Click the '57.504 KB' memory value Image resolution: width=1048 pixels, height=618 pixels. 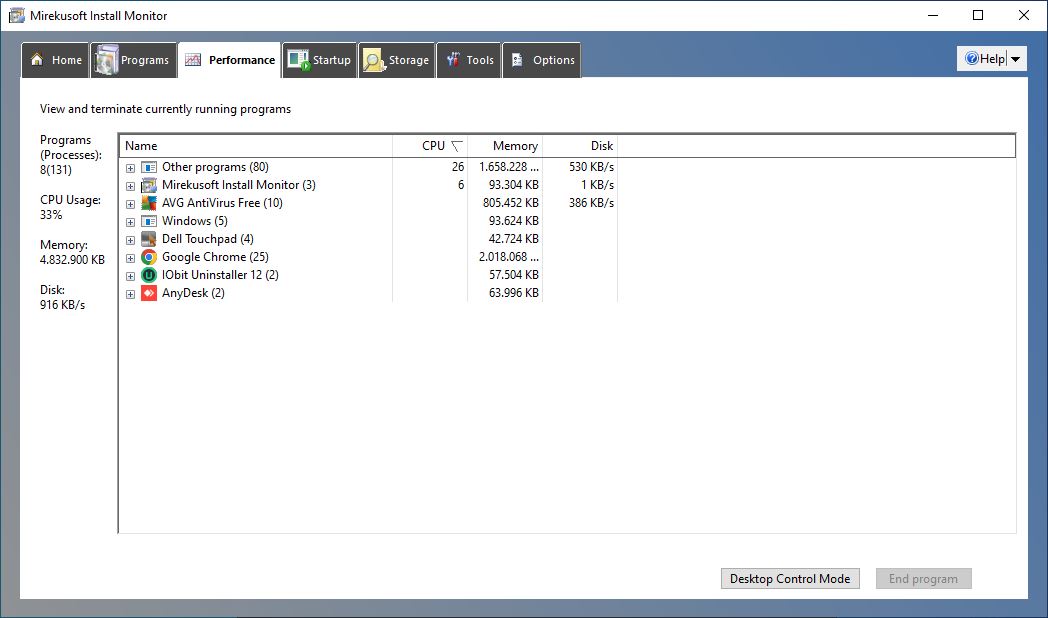(x=514, y=275)
